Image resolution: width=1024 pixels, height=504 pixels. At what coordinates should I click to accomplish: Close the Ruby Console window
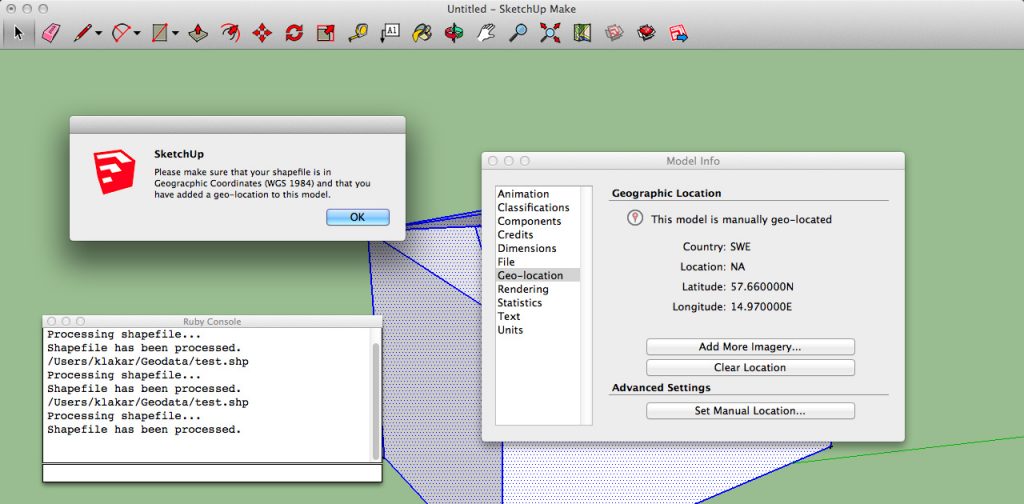click(51, 321)
